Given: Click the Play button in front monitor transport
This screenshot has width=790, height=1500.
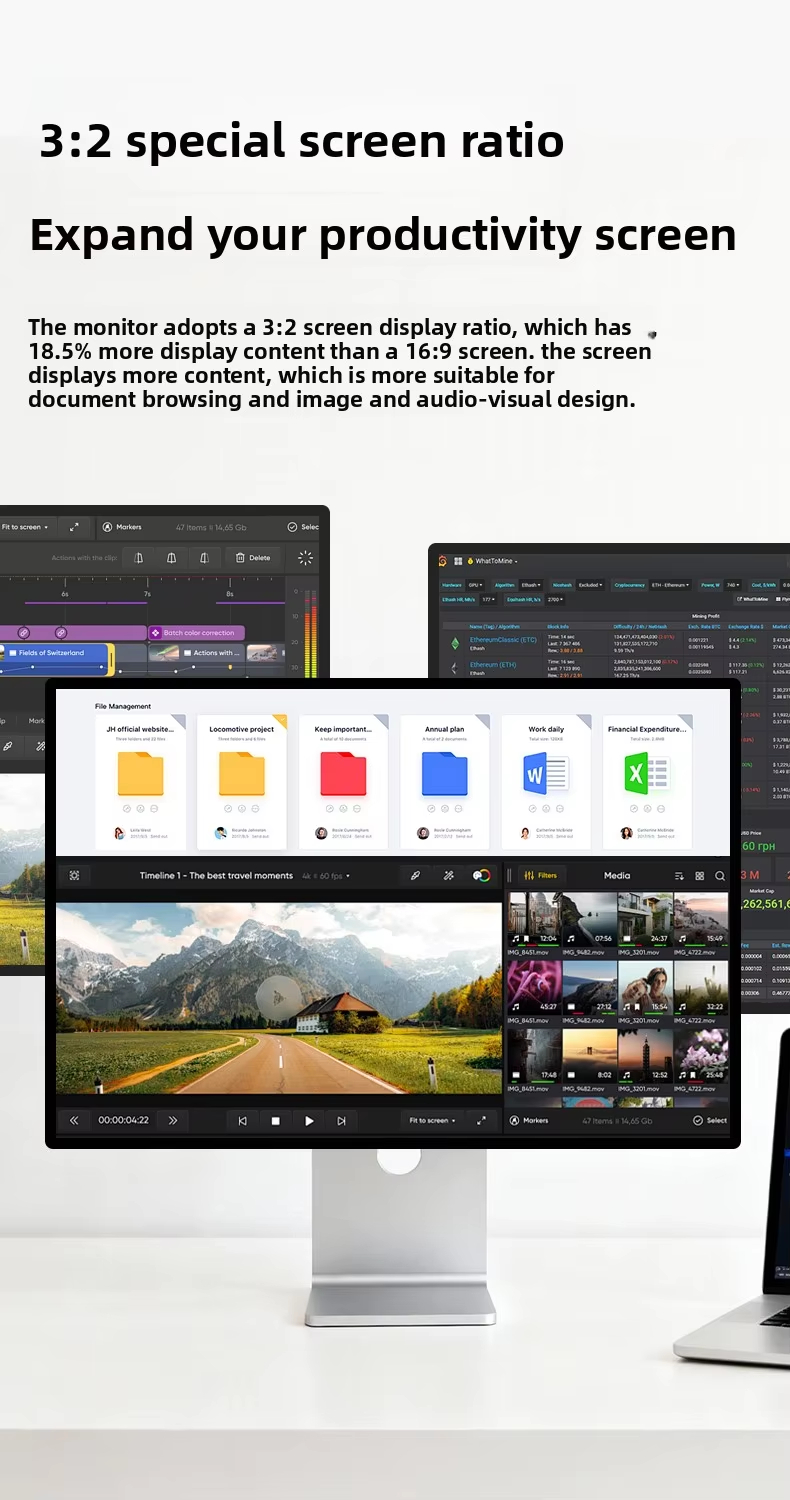Looking at the screenshot, I should (x=309, y=1121).
